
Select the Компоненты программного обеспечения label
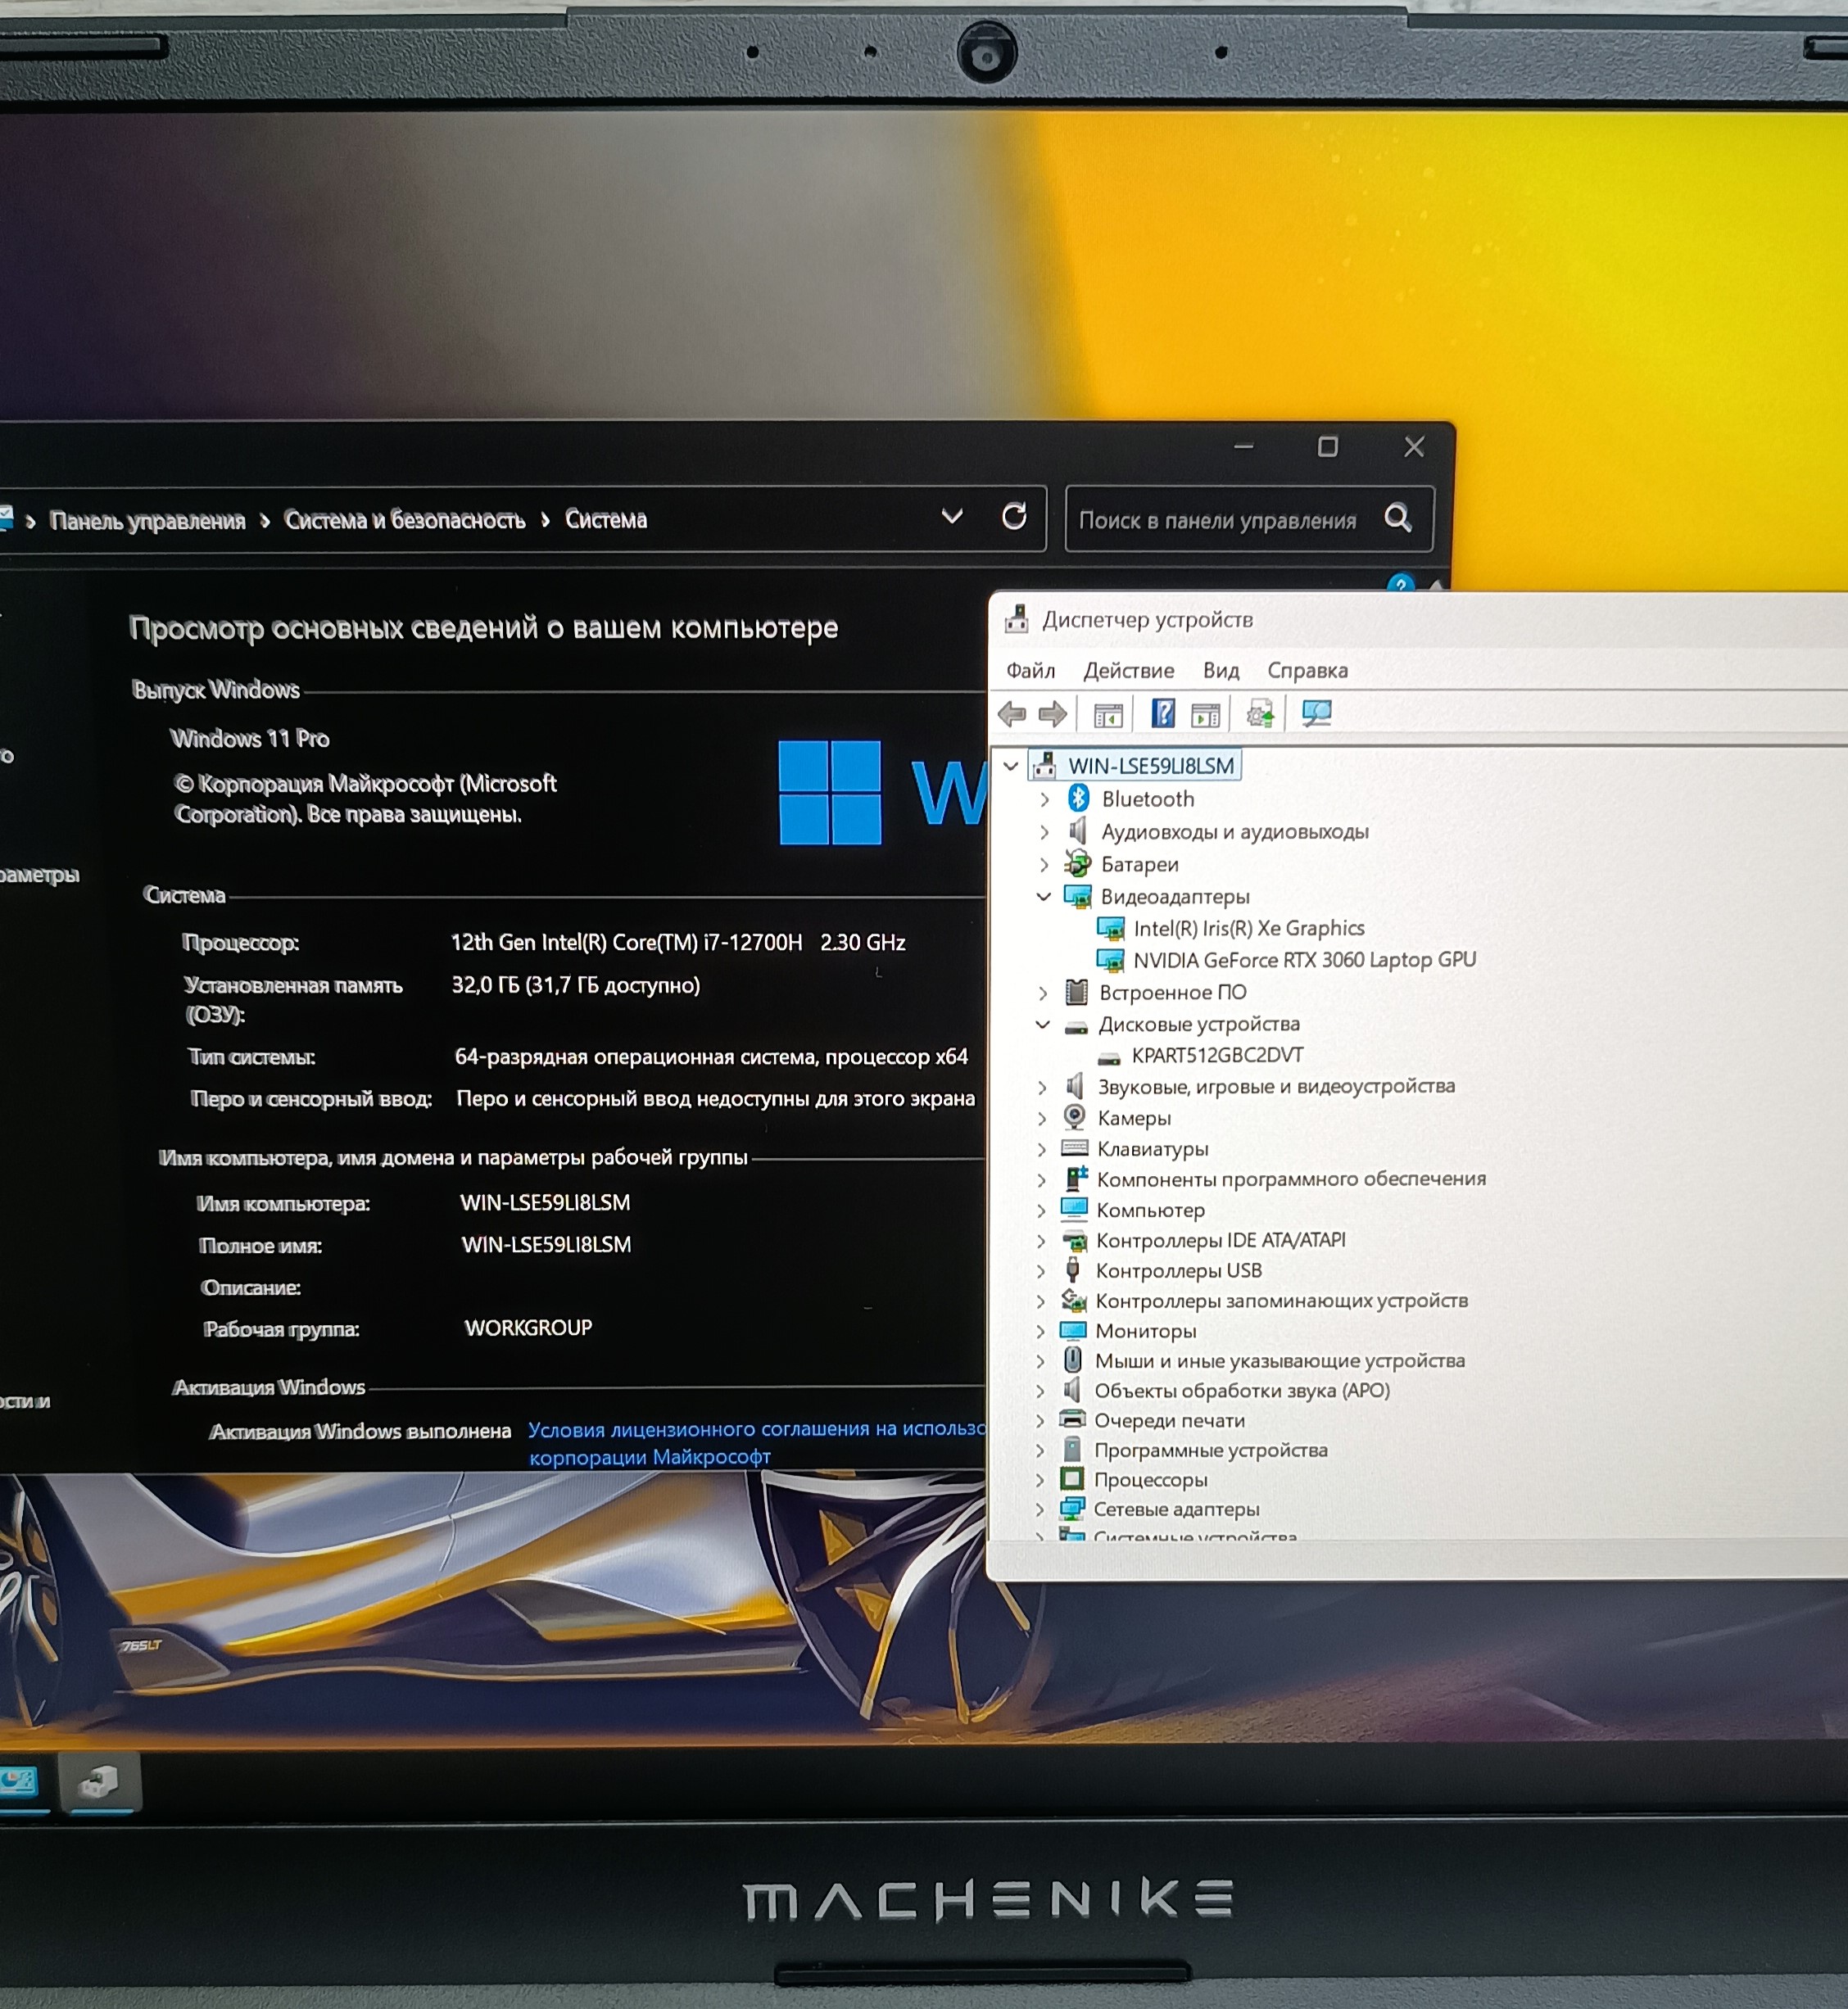(1291, 1179)
